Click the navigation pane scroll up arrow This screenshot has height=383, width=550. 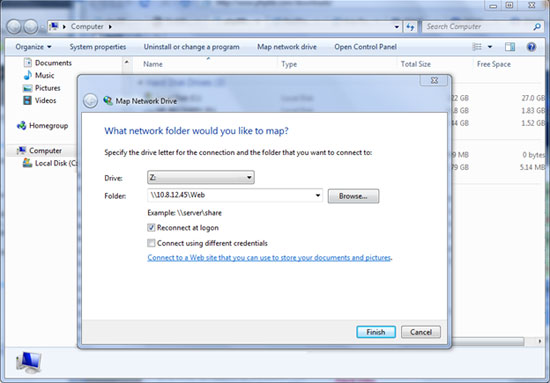[x=127, y=62]
